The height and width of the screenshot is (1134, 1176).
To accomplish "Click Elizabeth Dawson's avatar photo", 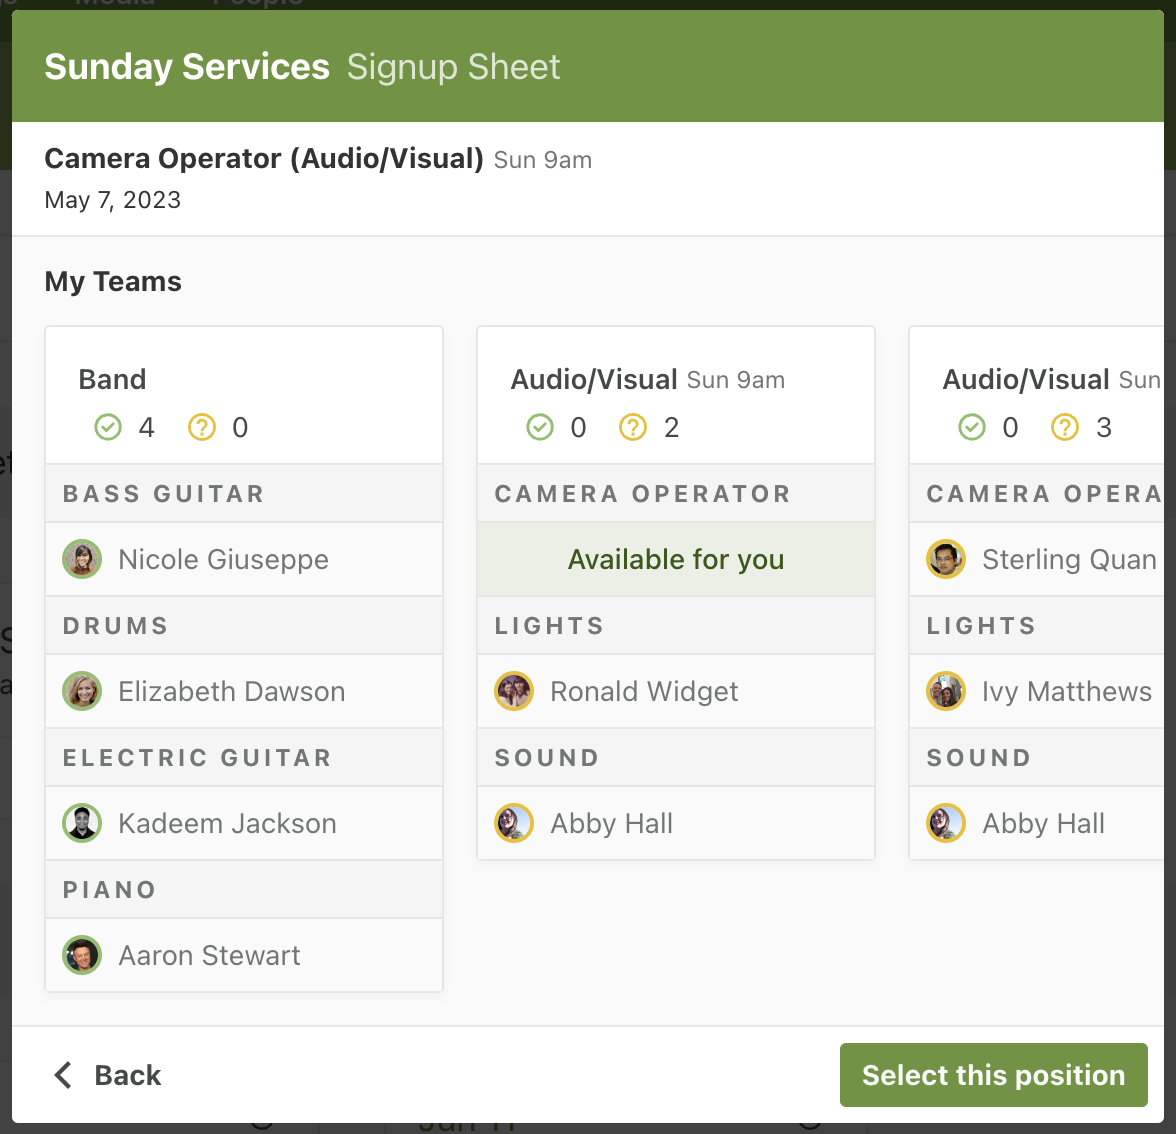I will click(82, 691).
